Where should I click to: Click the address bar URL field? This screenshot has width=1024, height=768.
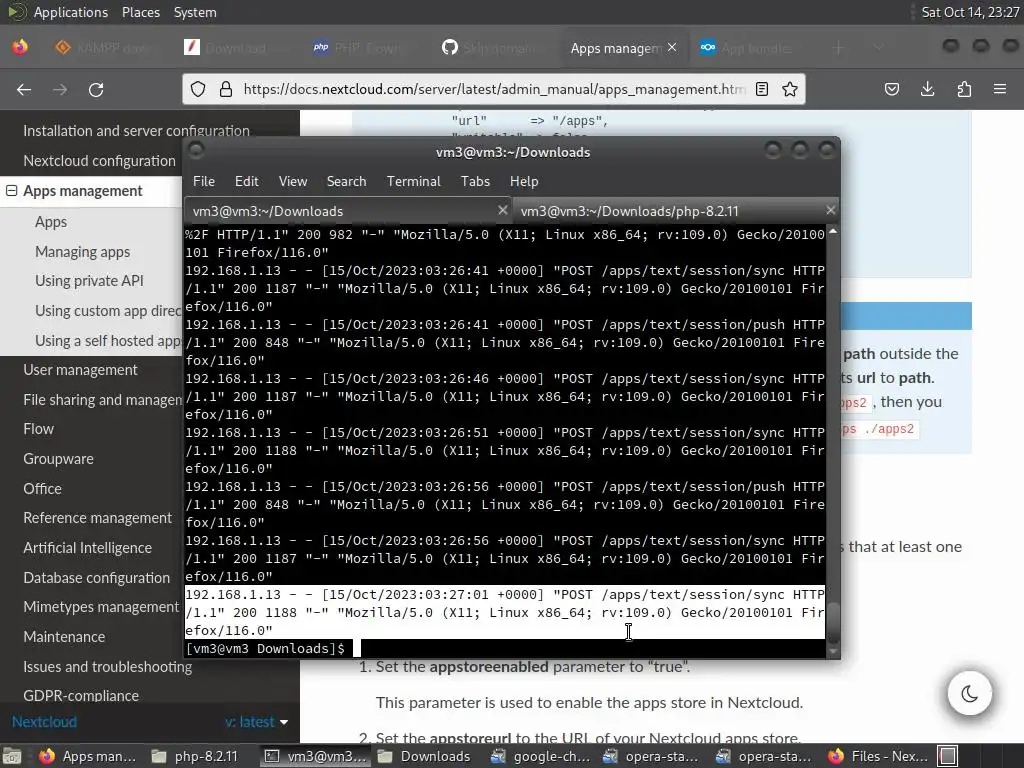pos(493,89)
